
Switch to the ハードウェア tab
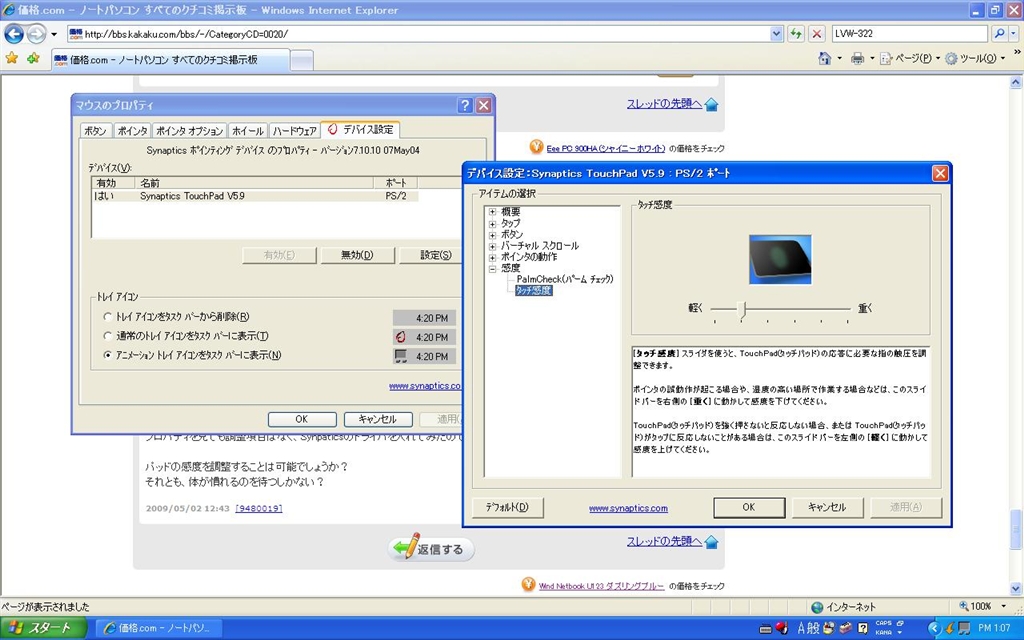pos(295,131)
